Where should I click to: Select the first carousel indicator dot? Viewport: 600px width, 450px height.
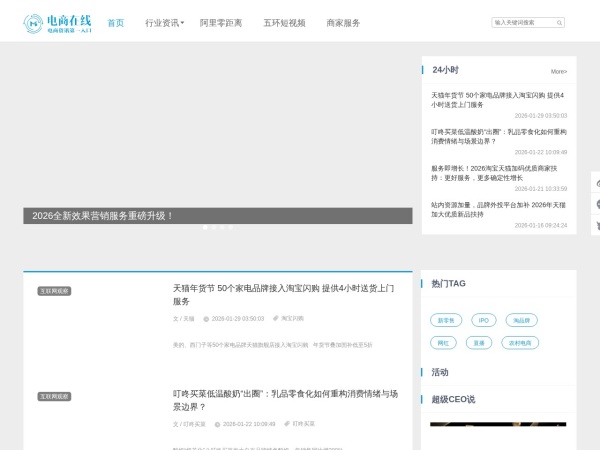coord(205,227)
